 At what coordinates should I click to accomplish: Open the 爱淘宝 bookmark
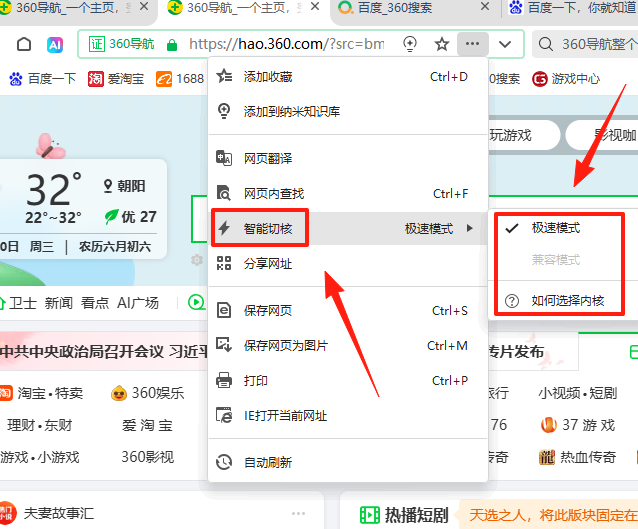(116, 78)
